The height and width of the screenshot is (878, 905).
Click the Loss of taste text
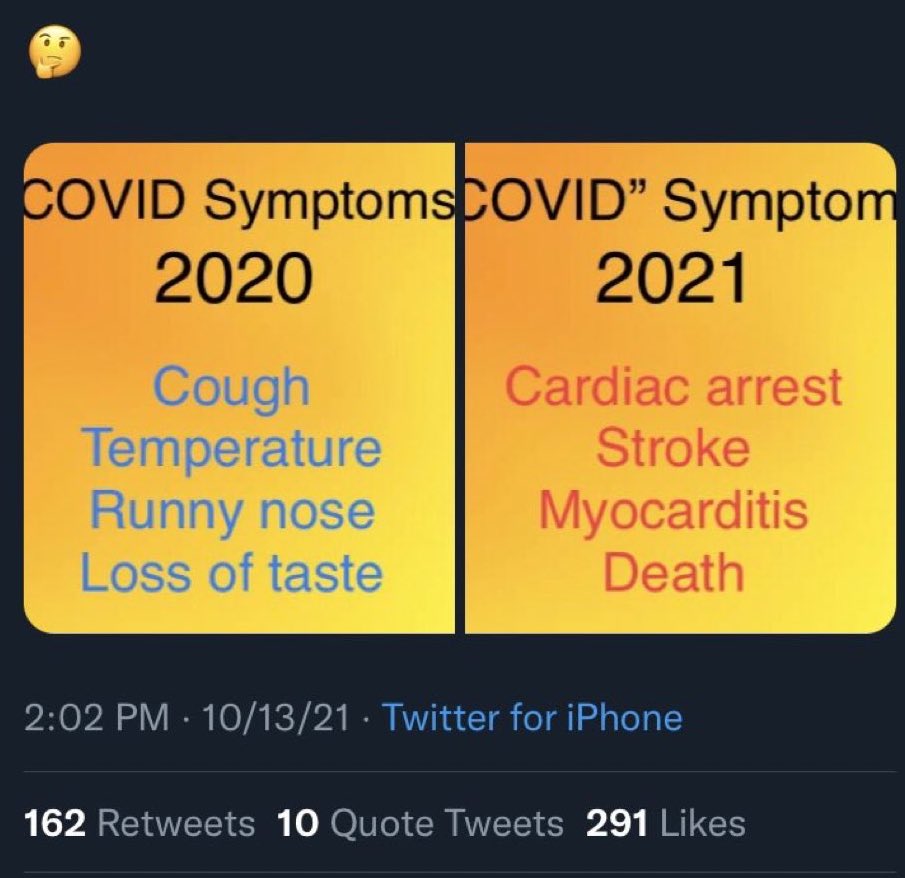[x=231, y=574]
